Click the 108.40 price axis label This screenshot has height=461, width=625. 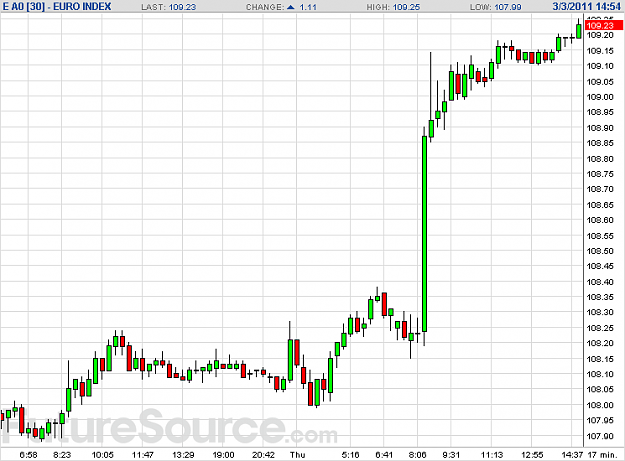coord(600,282)
